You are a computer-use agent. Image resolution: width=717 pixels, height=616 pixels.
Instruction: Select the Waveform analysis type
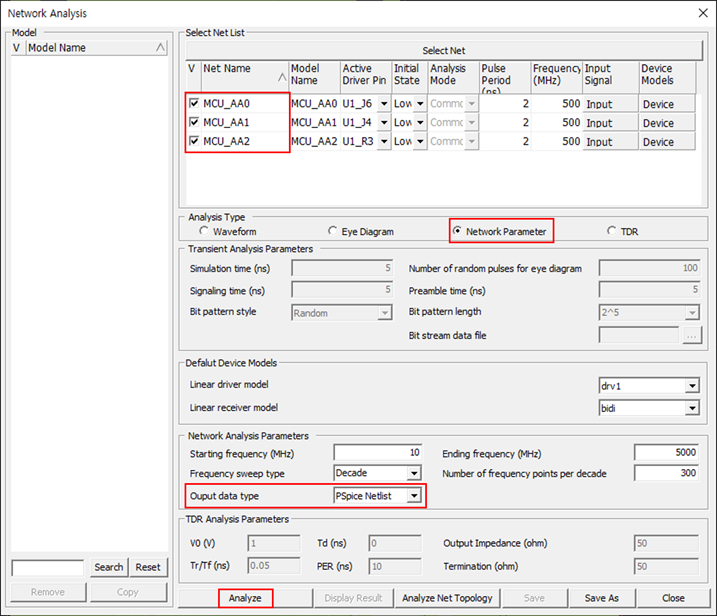pyautogui.click(x=204, y=232)
